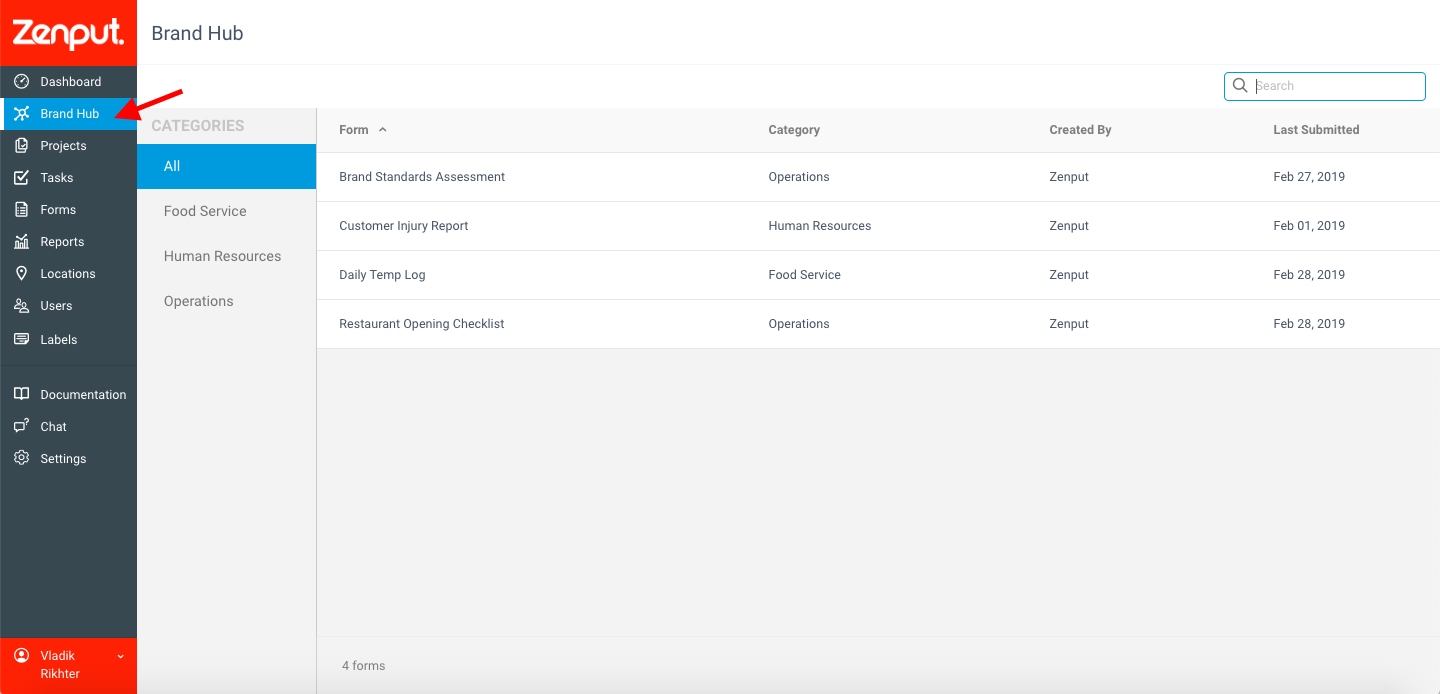
Task: Click Zenput creator in Daily Temp Log row
Action: [1069, 275]
